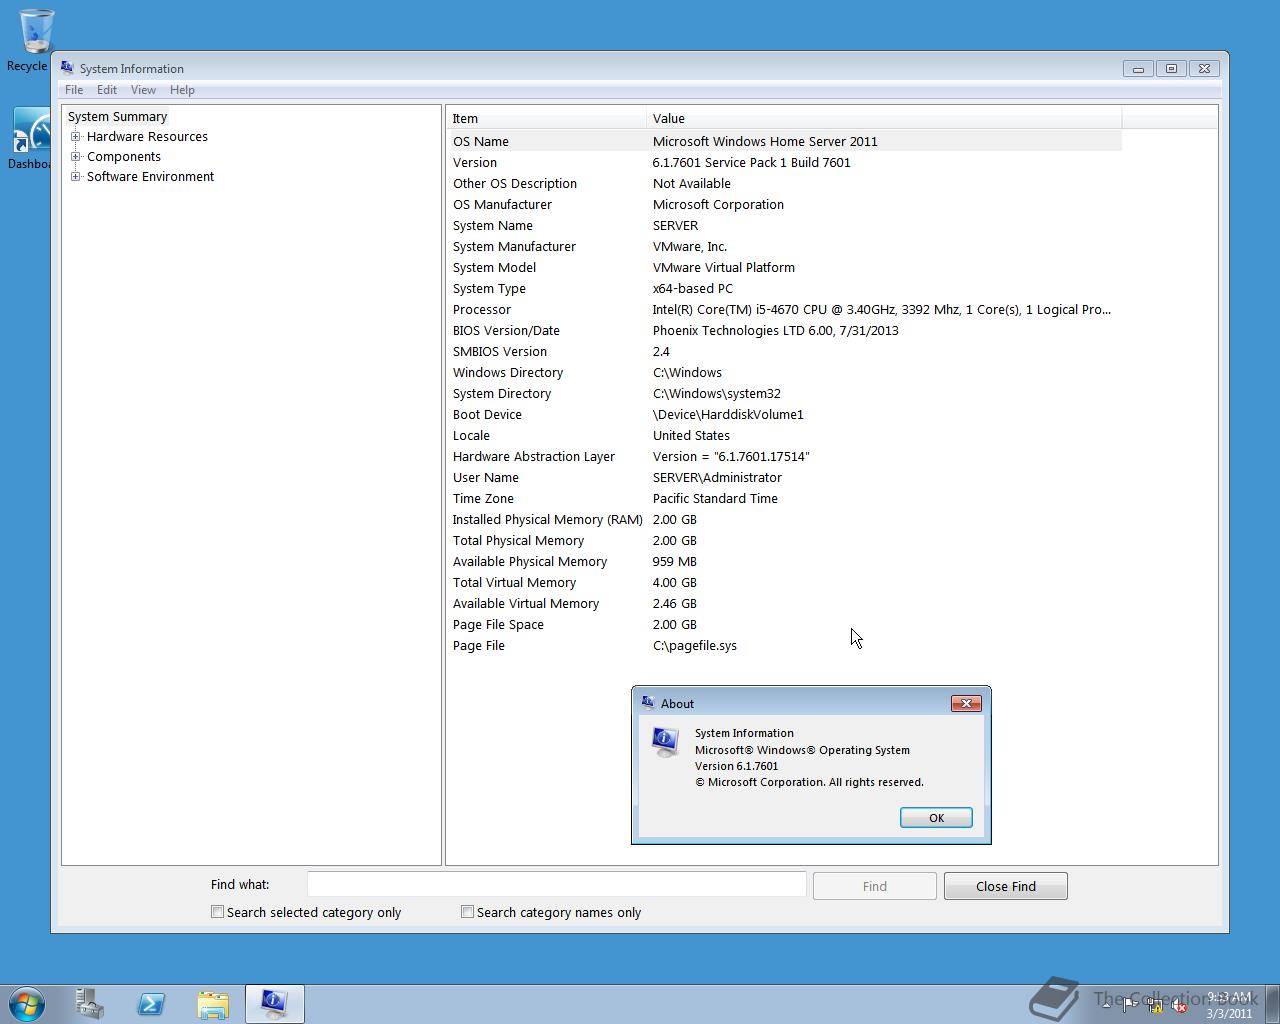The width and height of the screenshot is (1280, 1024).
Task: Expand Software Environment node
Action: [75, 177]
